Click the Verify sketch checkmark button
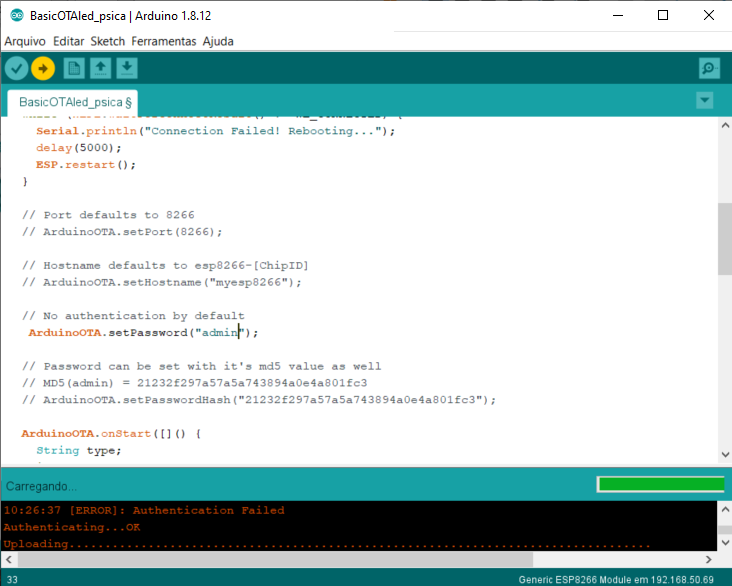 pyautogui.click(x=16, y=69)
